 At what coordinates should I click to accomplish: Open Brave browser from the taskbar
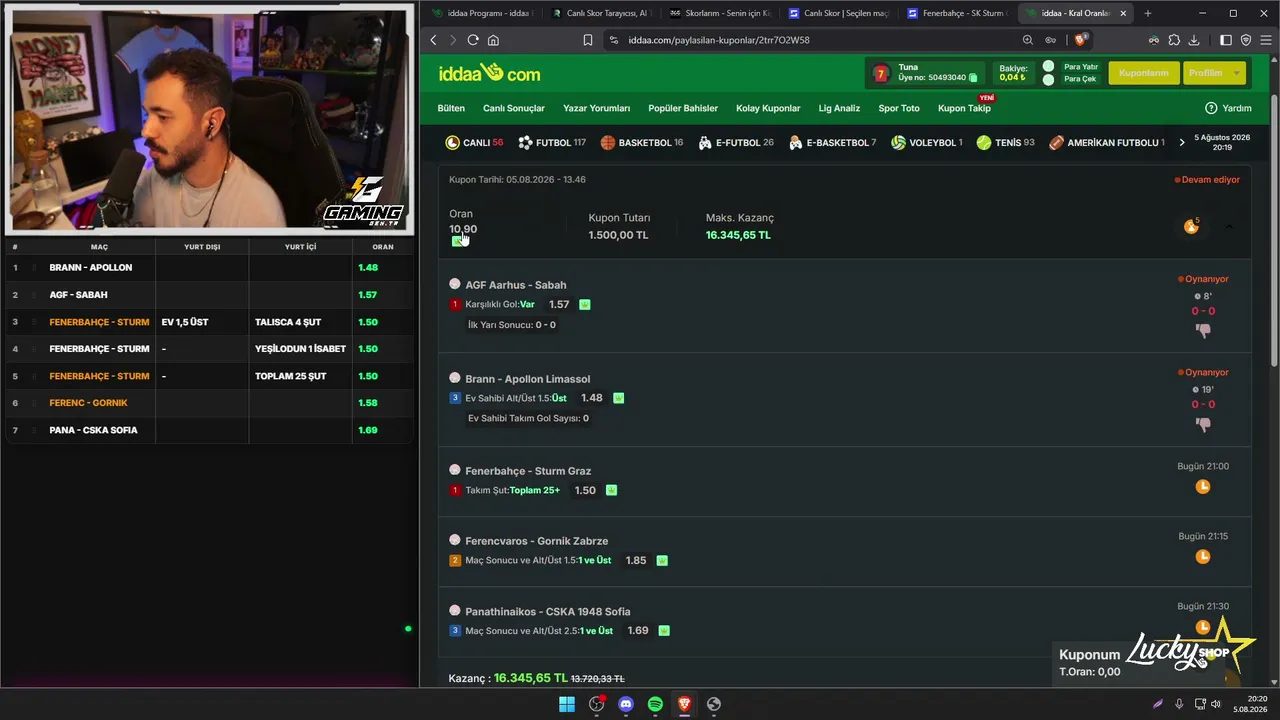684,704
